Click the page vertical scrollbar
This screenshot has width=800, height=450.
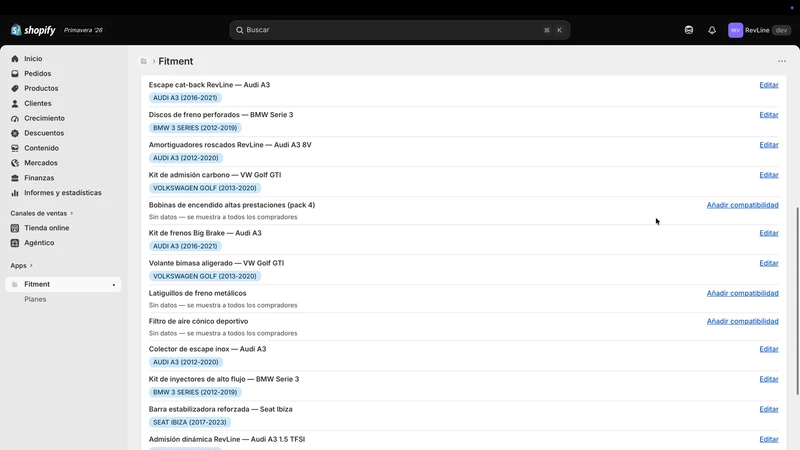(797, 301)
